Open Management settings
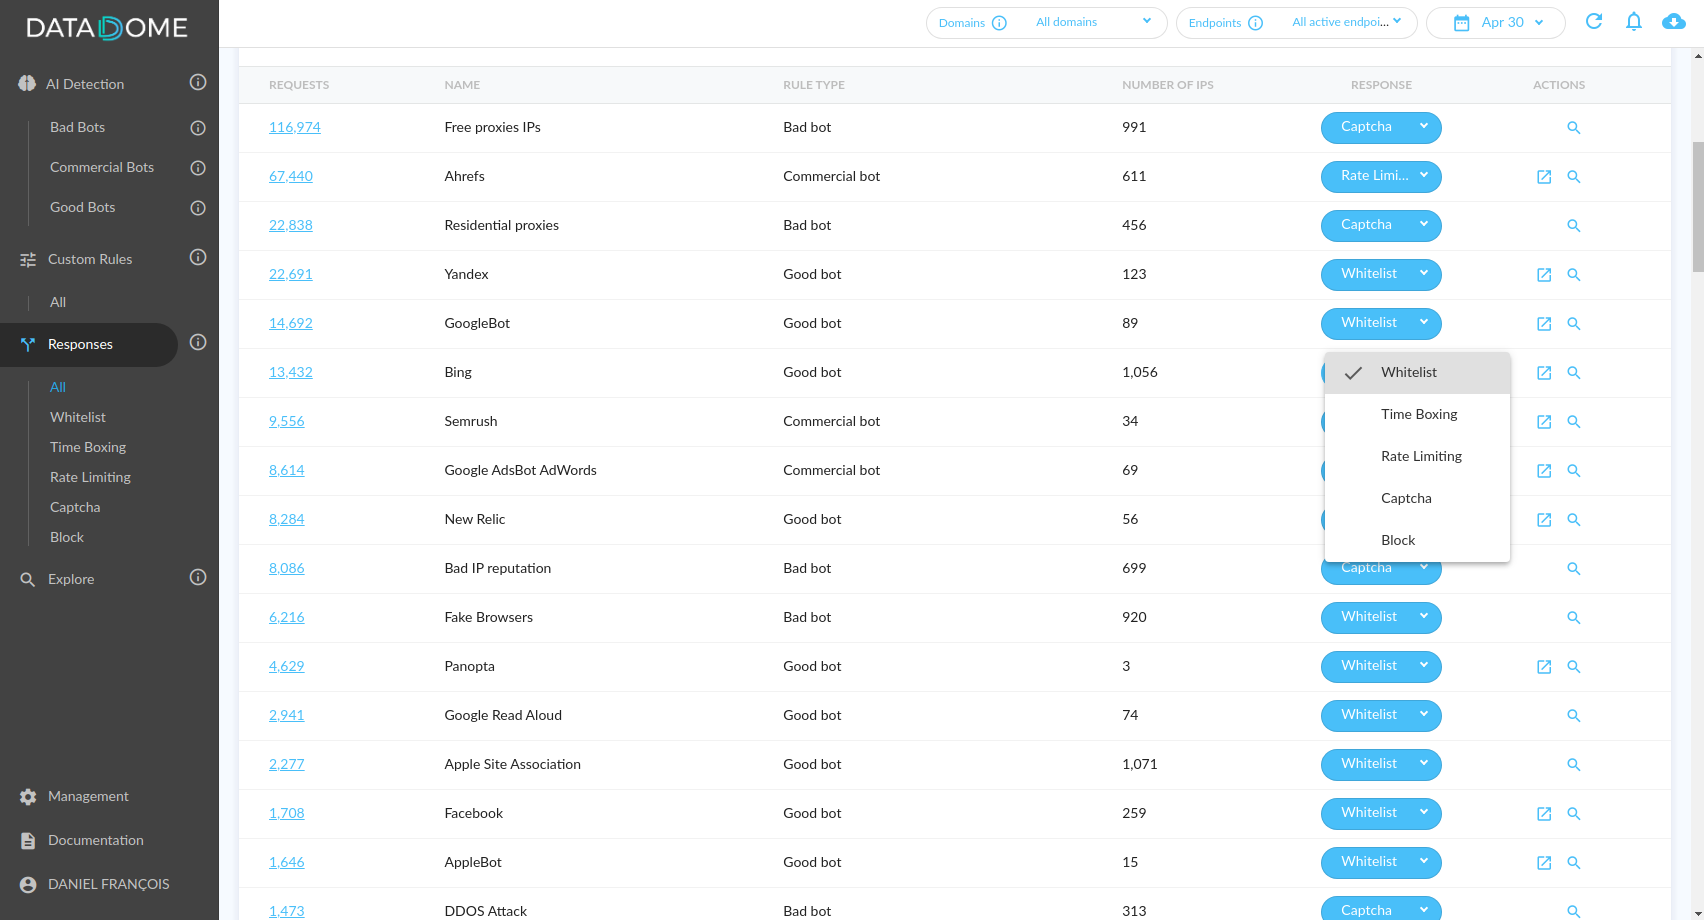1704x920 pixels. pos(88,796)
